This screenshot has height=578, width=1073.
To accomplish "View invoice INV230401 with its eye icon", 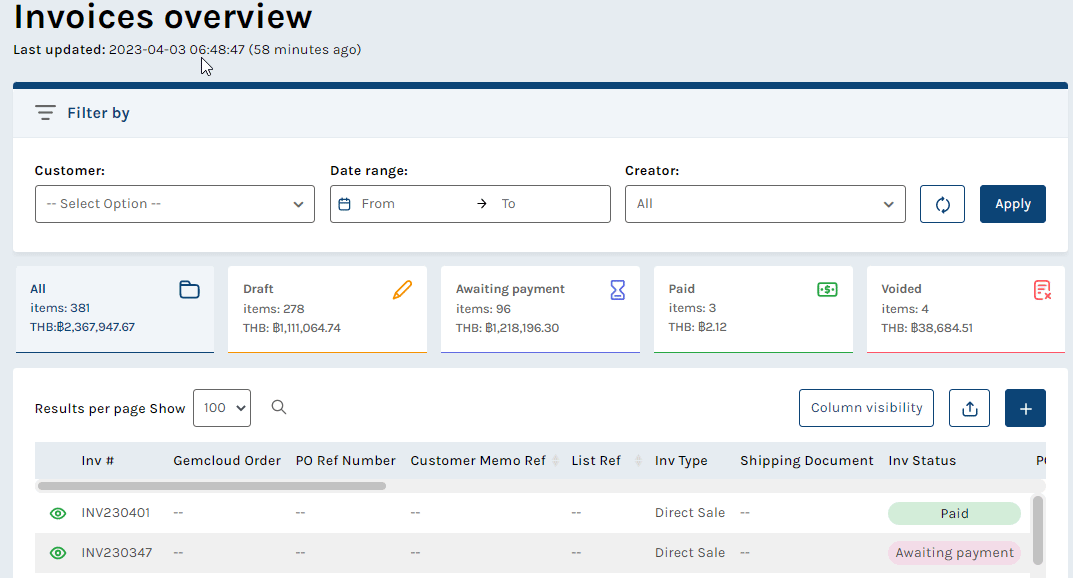I will pos(58,513).
